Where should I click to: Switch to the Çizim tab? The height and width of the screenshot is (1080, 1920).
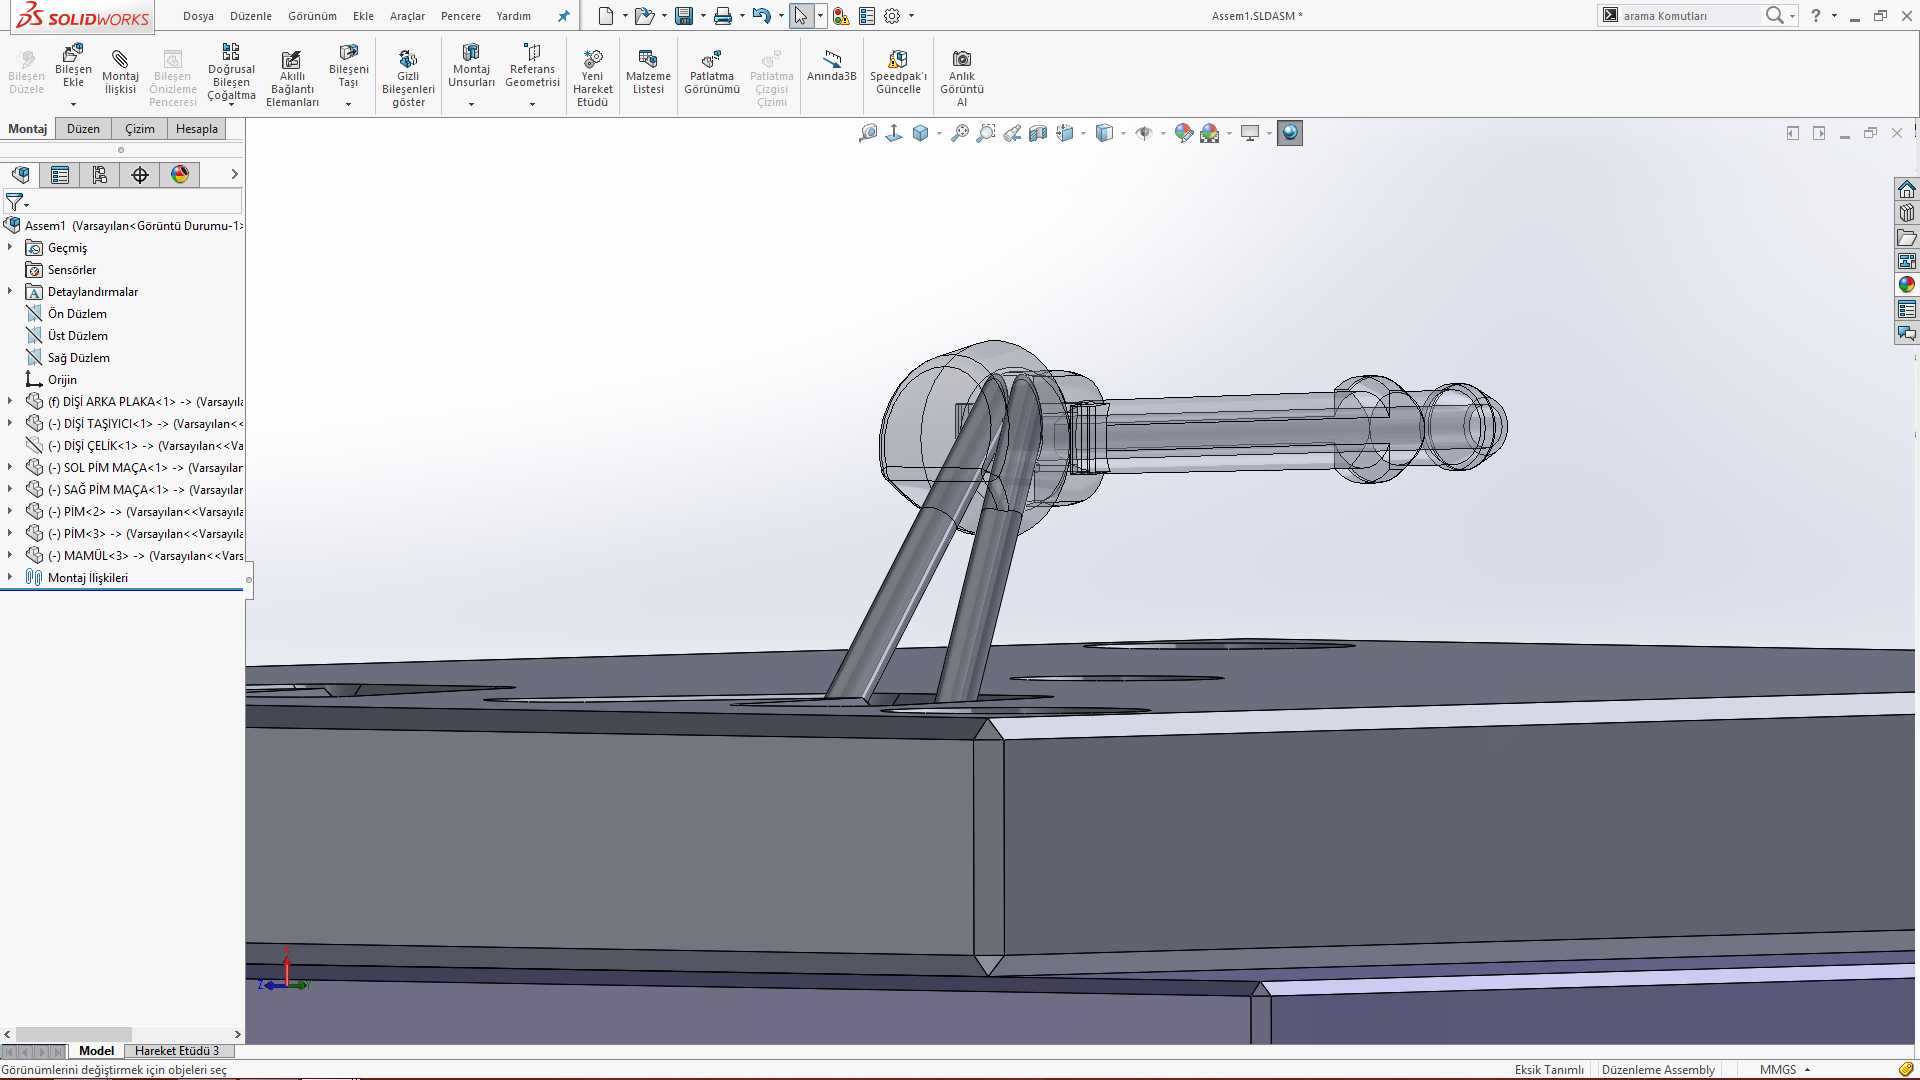point(140,129)
